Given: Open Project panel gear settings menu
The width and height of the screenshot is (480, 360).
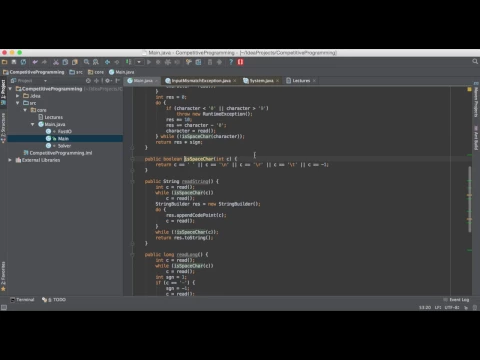Looking at the screenshot, I should (x=108, y=81).
